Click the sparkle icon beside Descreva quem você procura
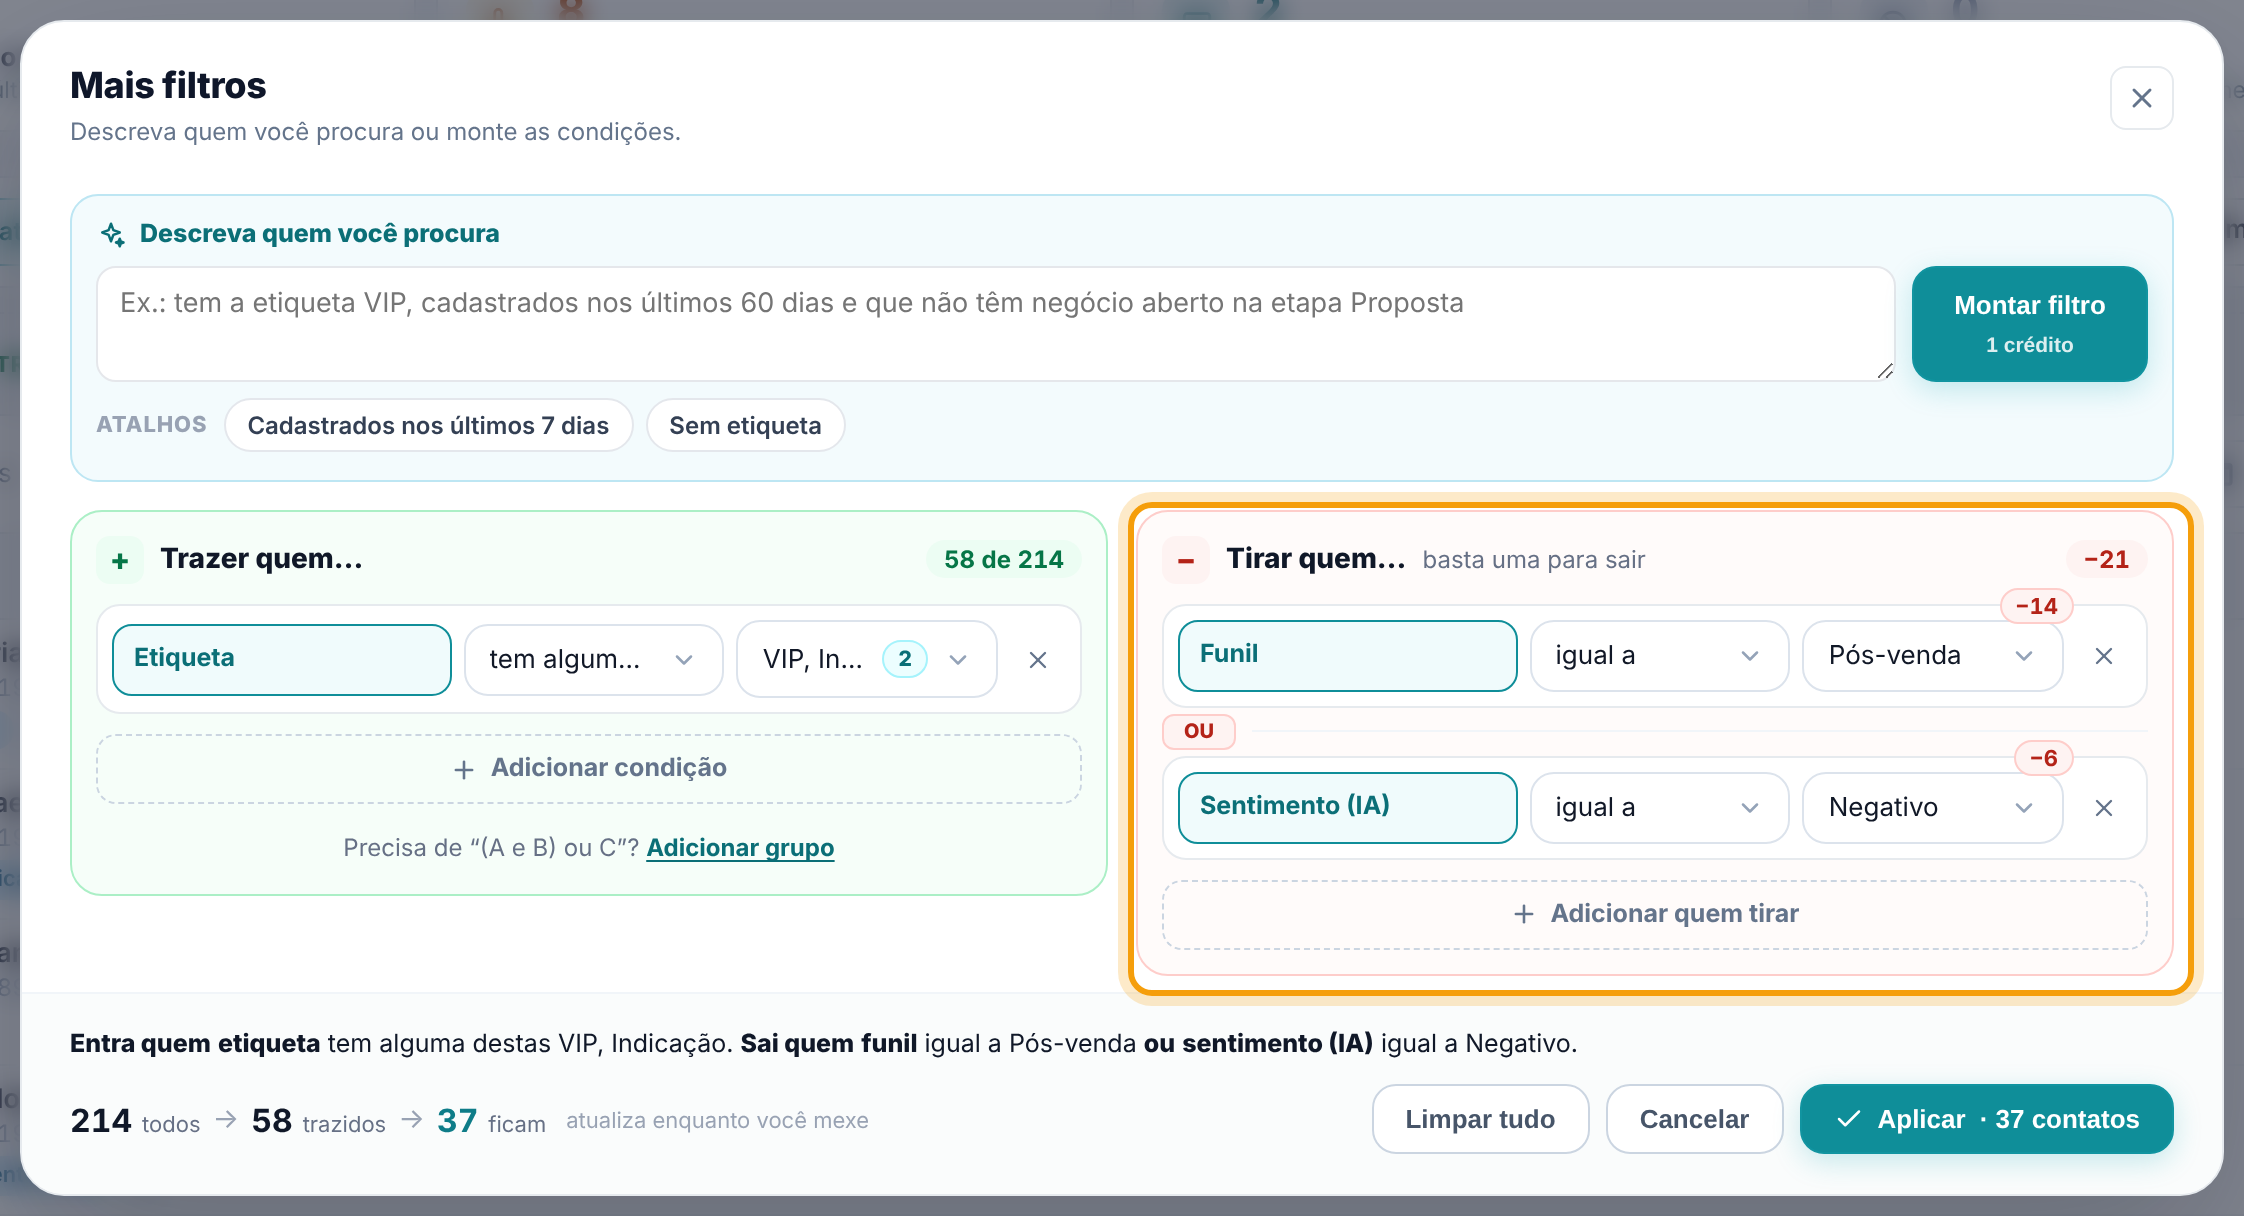The height and width of the screenshot is (1216, 2244). coord(113,234)
